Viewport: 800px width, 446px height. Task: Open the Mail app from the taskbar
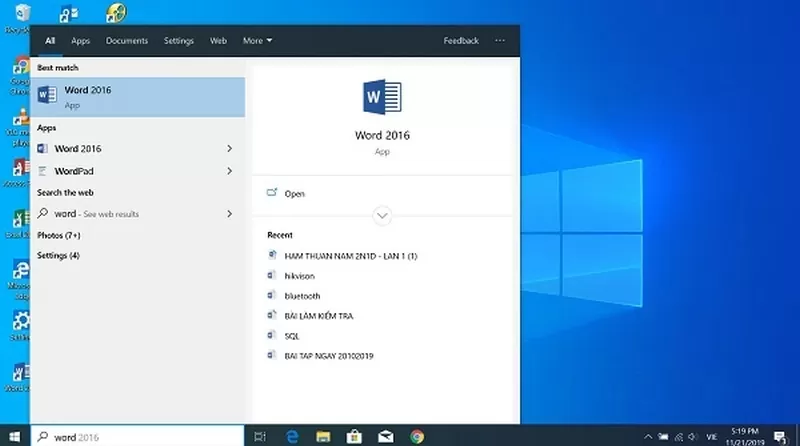tap(386, 437)
